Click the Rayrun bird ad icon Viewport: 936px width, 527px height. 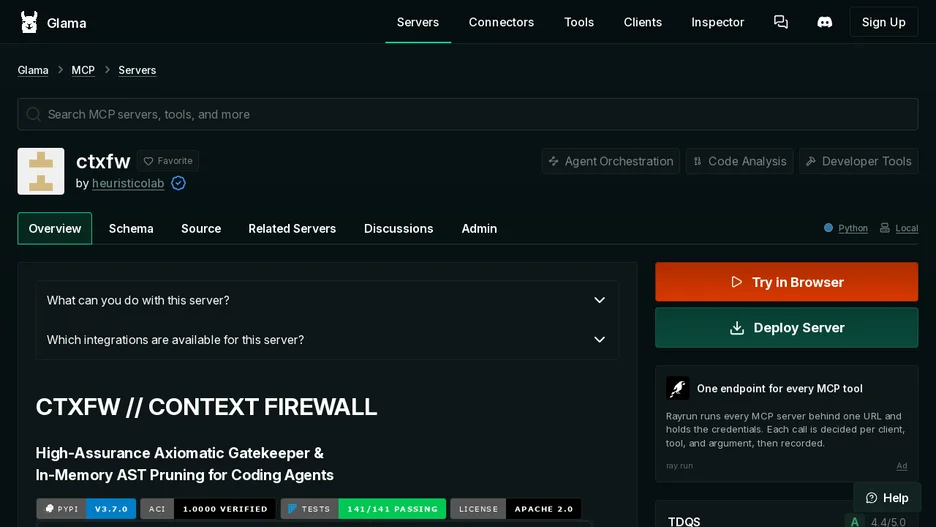[678, 389]
